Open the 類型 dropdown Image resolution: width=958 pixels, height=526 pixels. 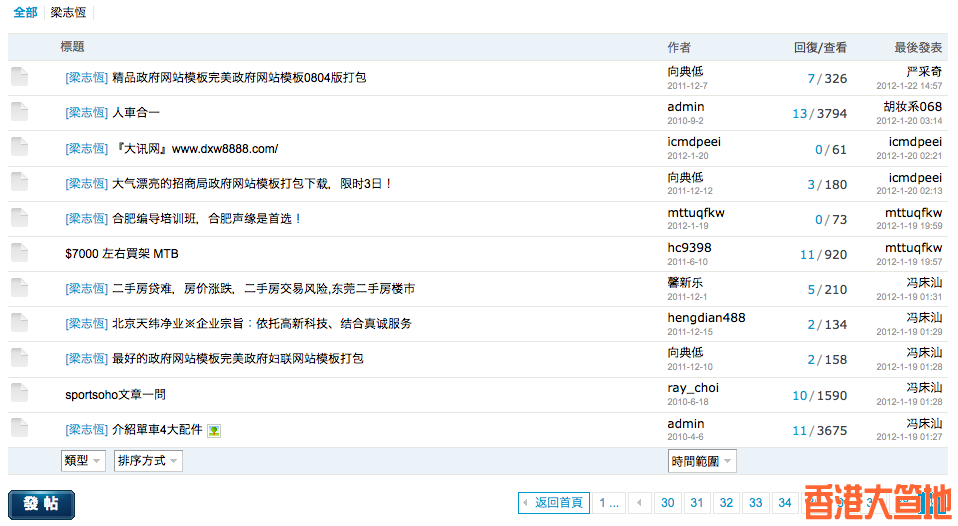click(83, 461)
